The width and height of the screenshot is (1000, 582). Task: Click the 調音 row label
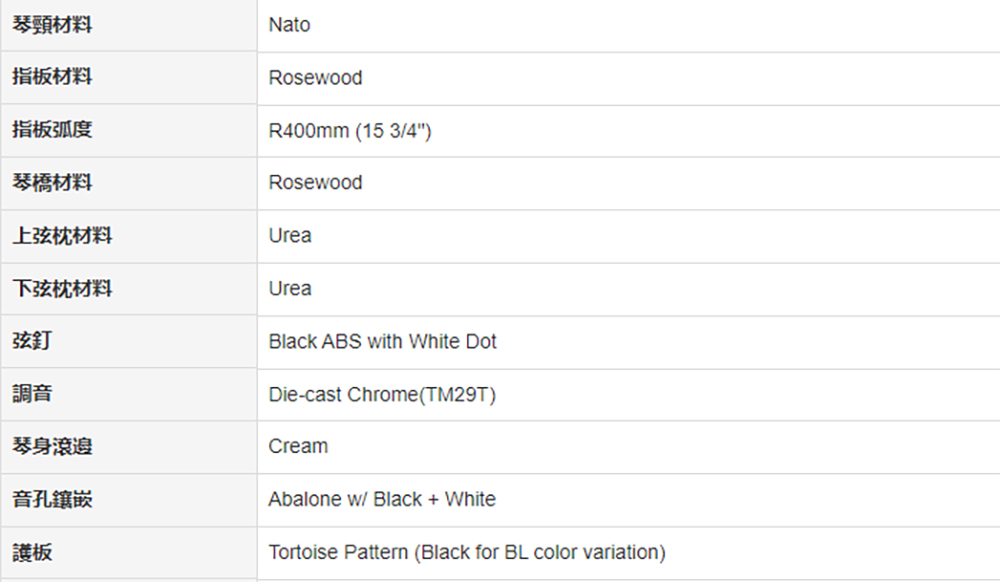(32, 393)
